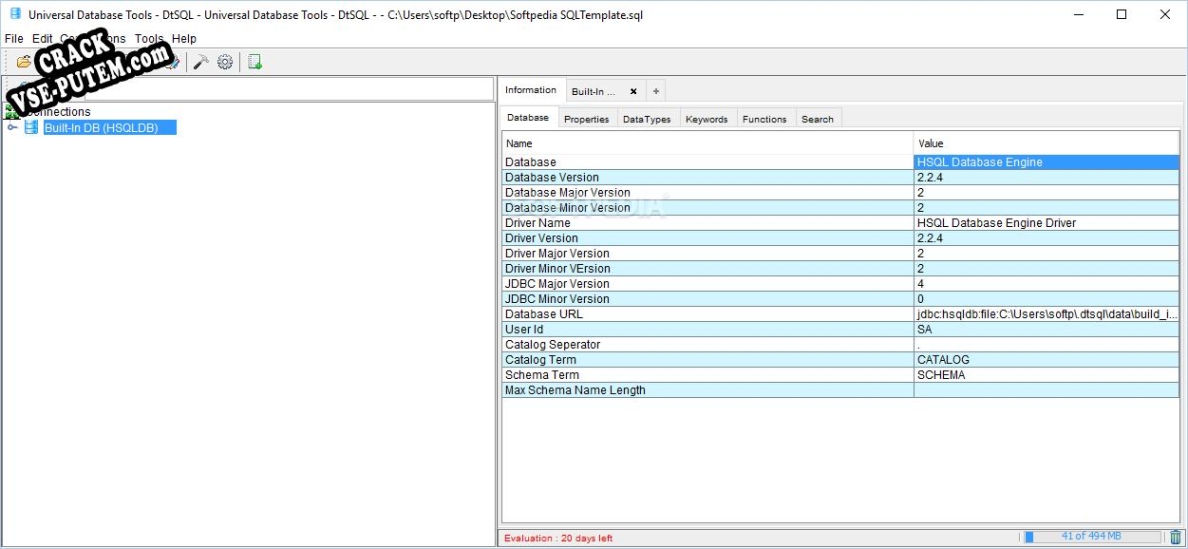Select the Keywords sub-tab
1188x549 pixels.
click(707, 119)
